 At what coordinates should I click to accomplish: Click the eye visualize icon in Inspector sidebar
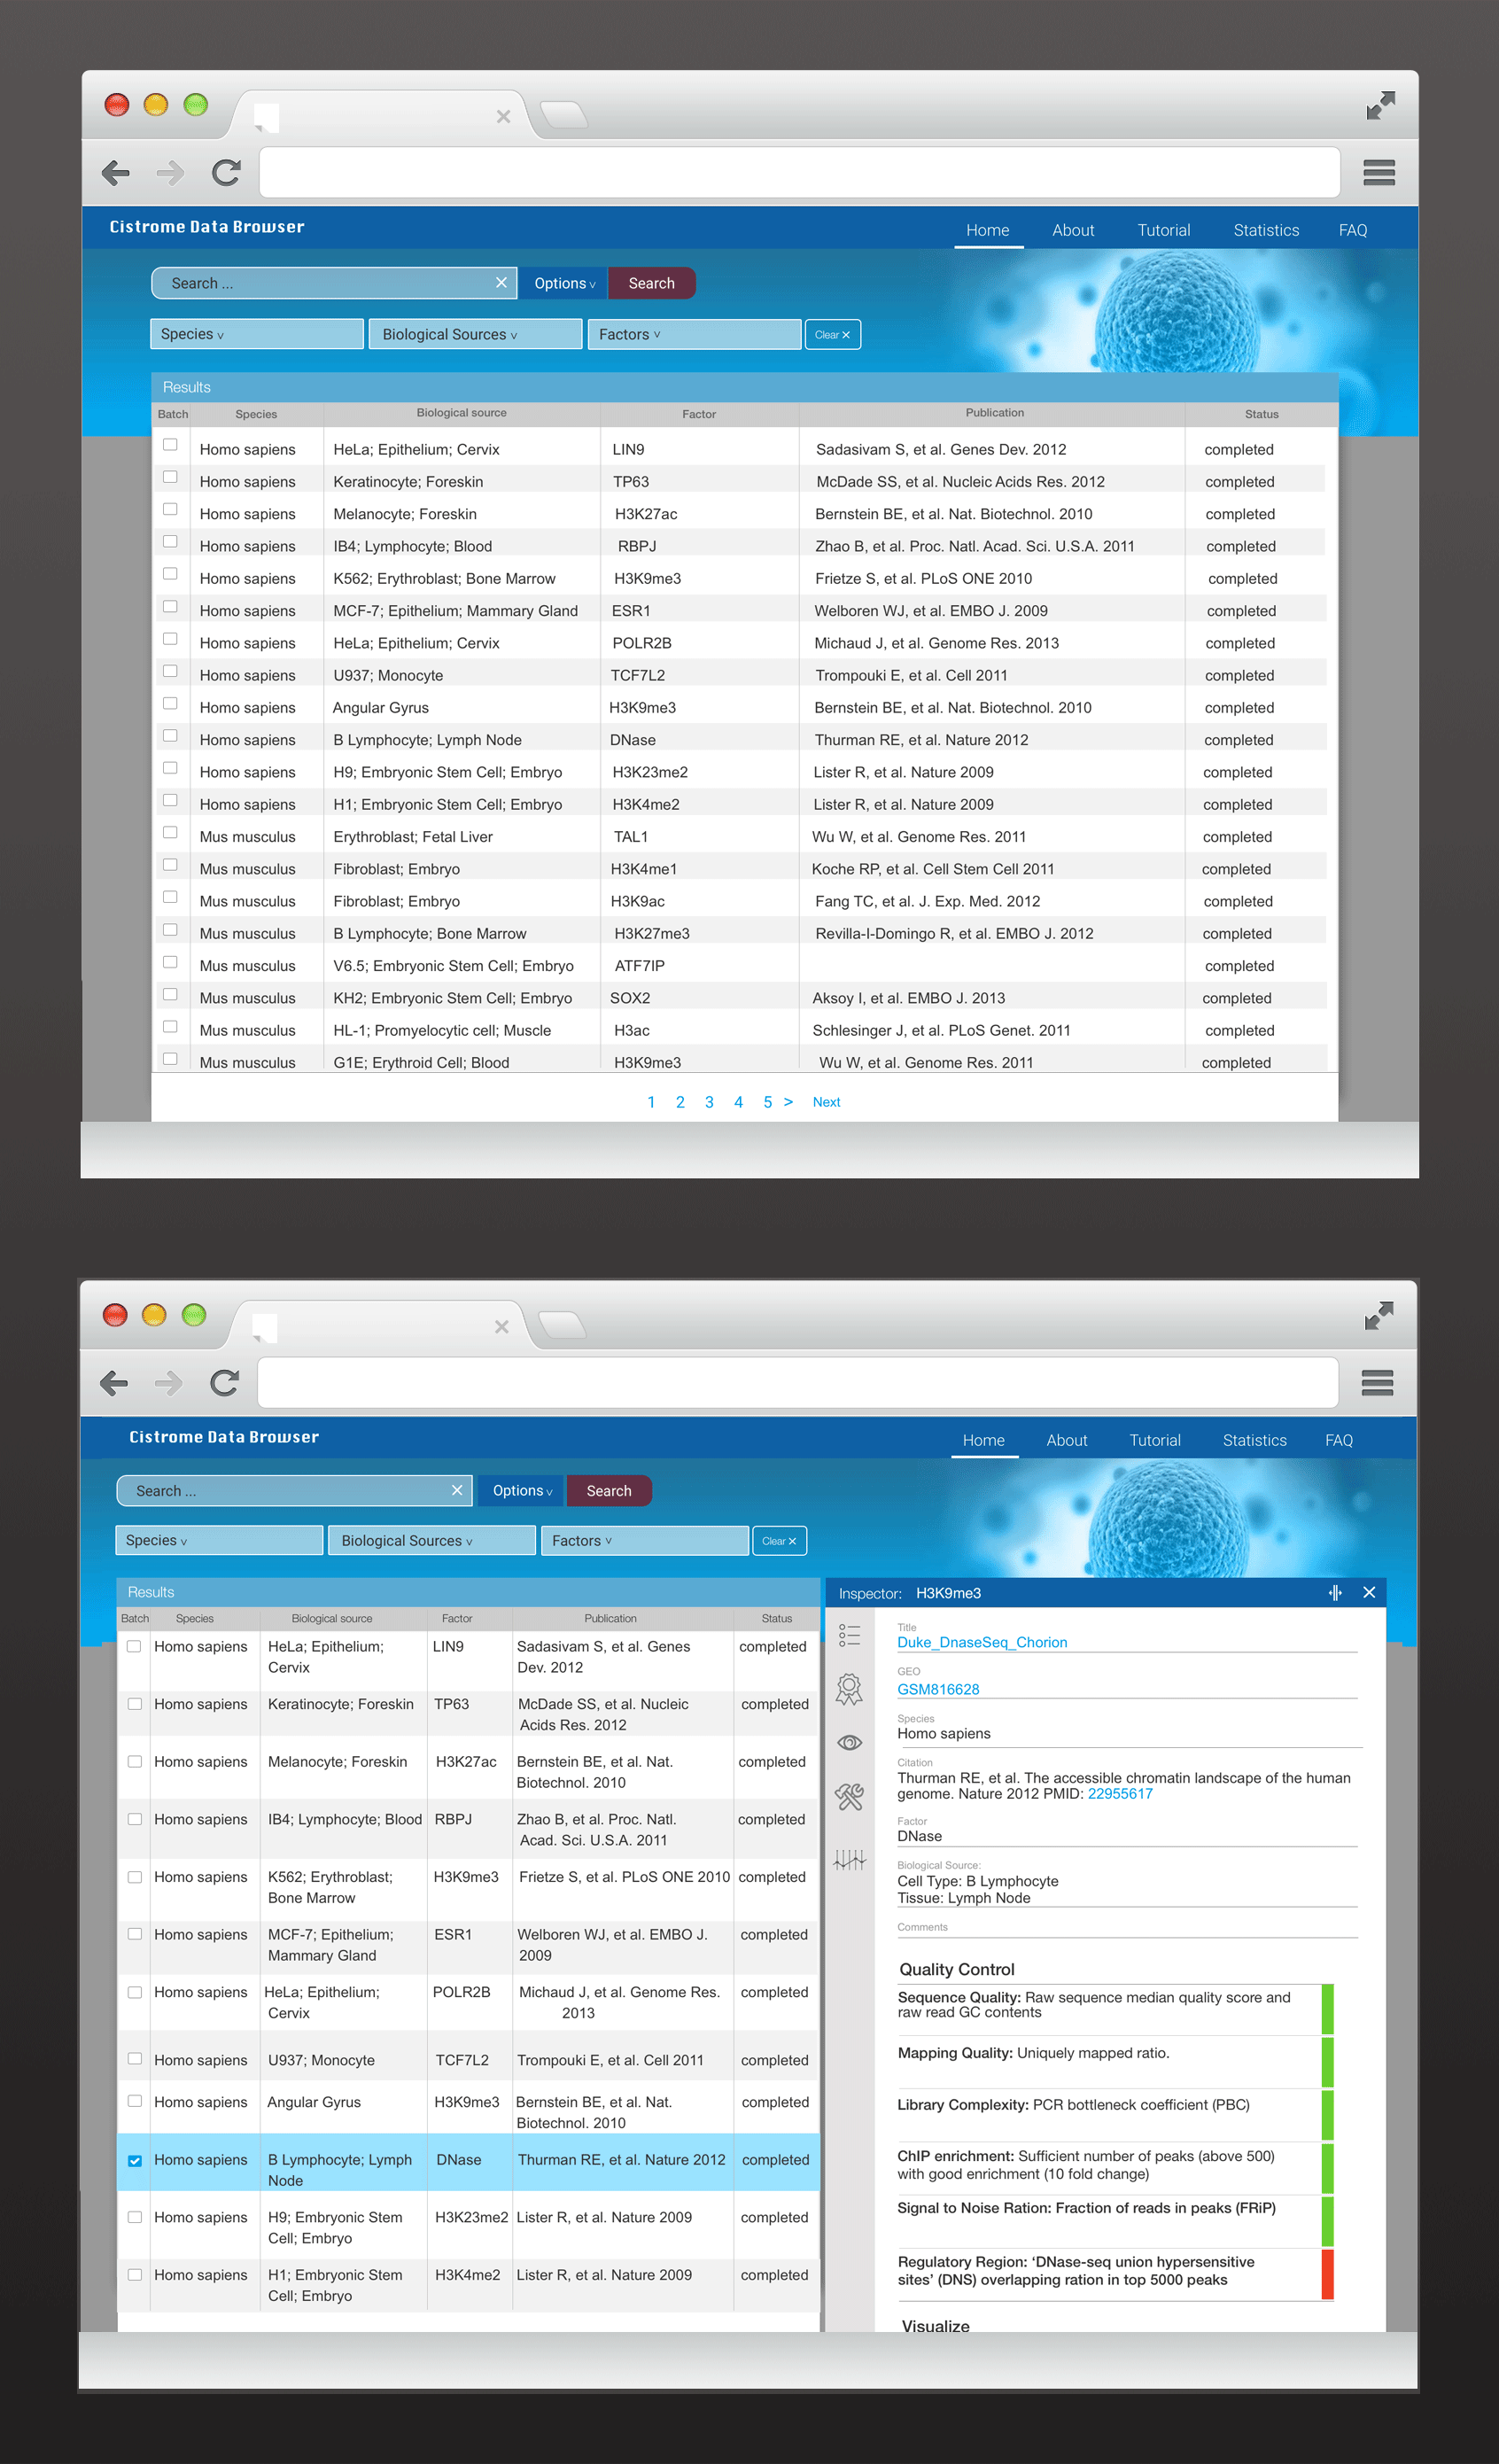point(849,1743)
